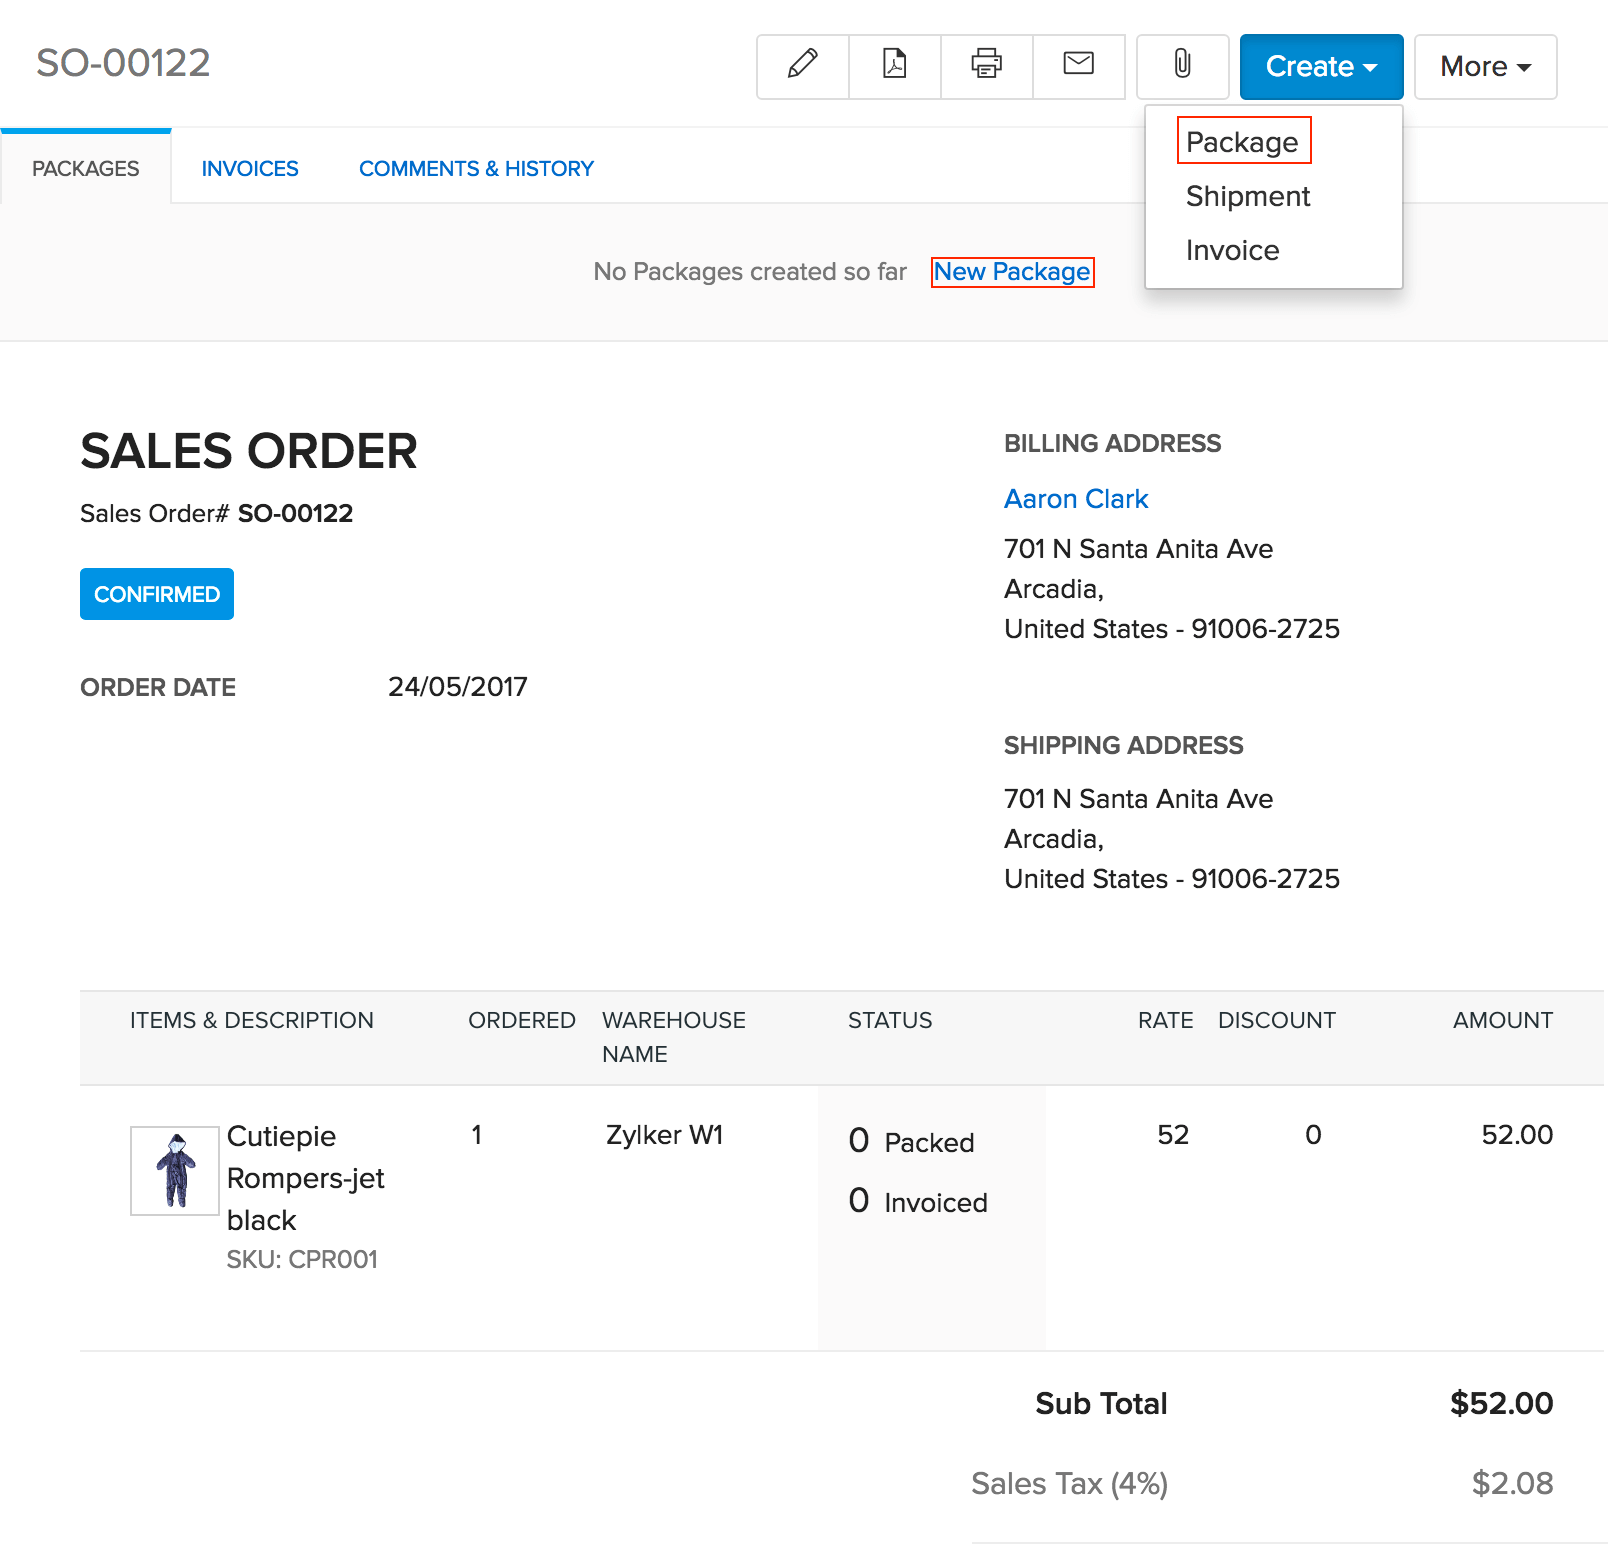Open the PDF export icon
Viewport: 1608px width, 1546px height.
894,66
